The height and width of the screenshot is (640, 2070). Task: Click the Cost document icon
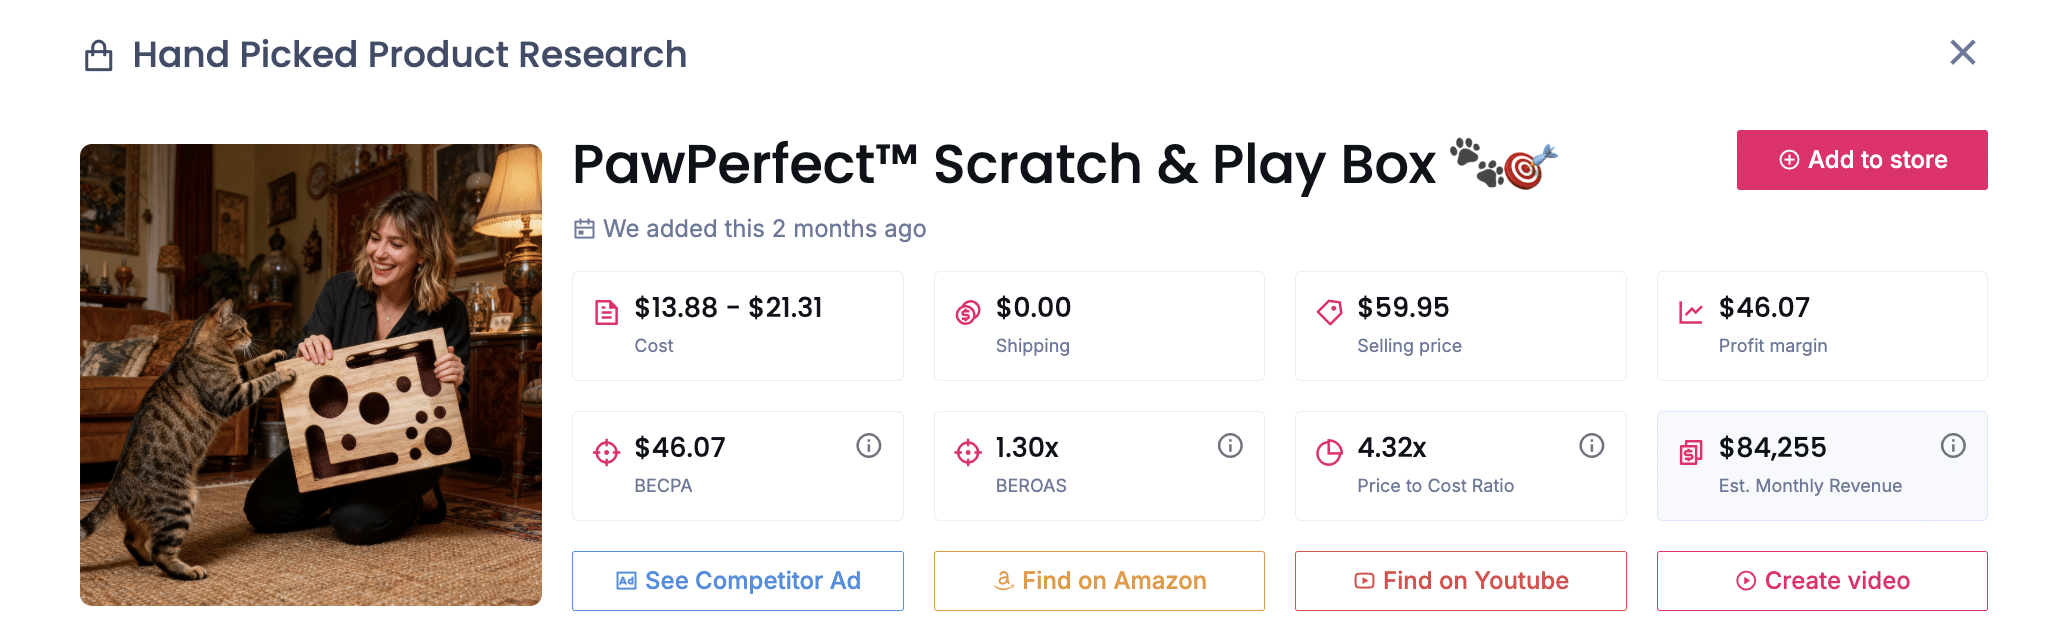[606, 313]
